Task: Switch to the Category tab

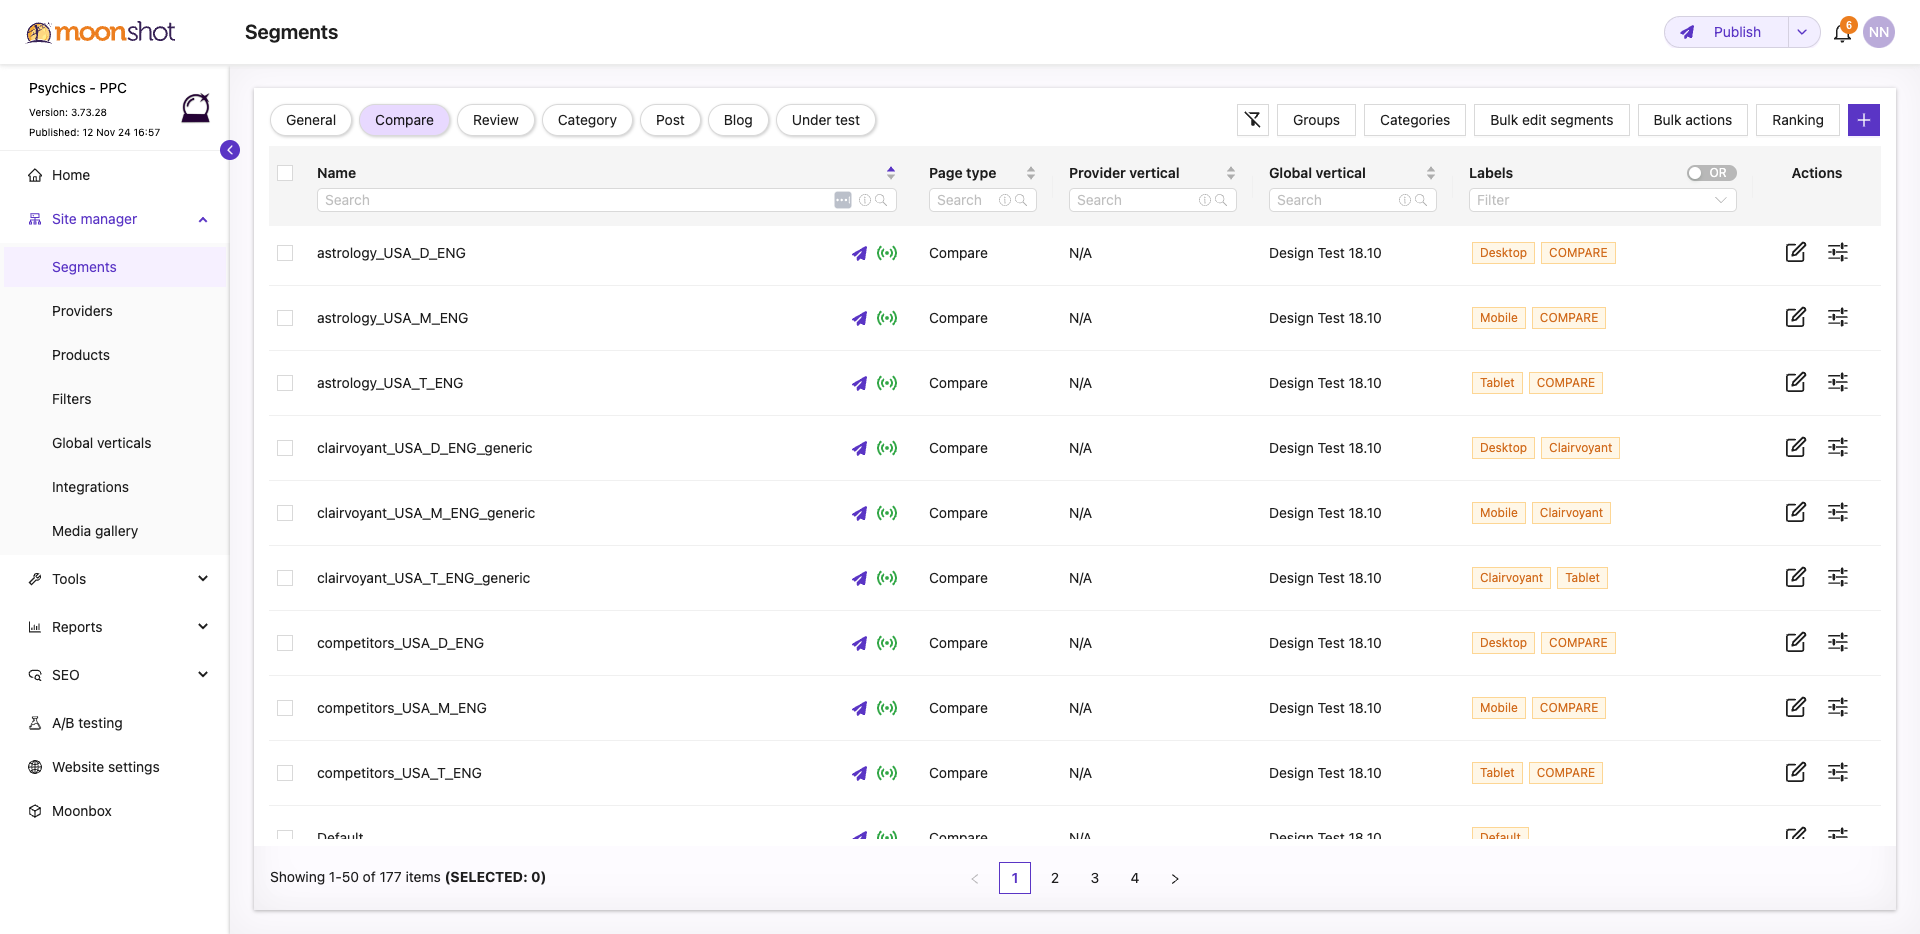Action: [587, 120]
